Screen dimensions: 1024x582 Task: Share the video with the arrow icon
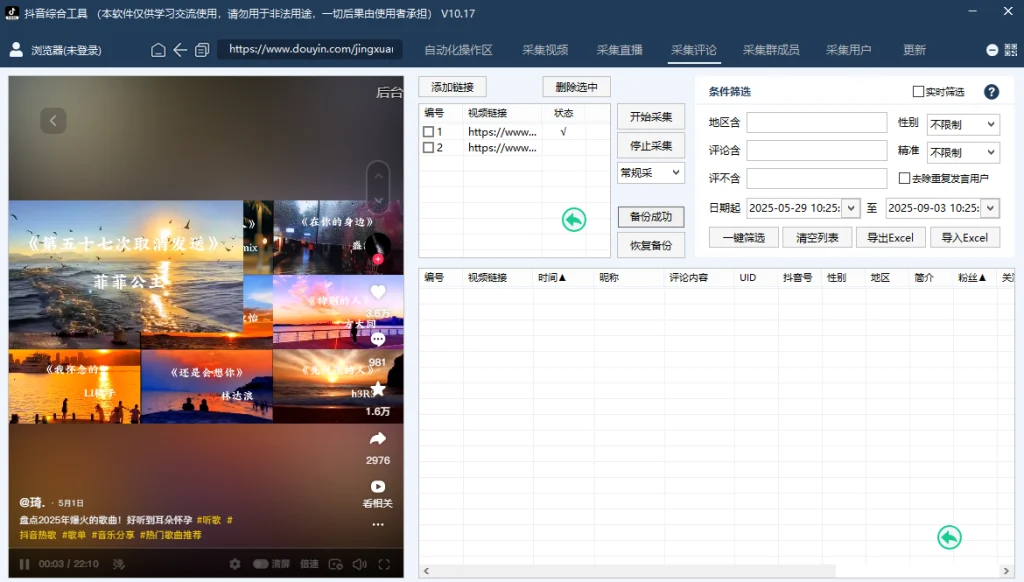(378, 438)
